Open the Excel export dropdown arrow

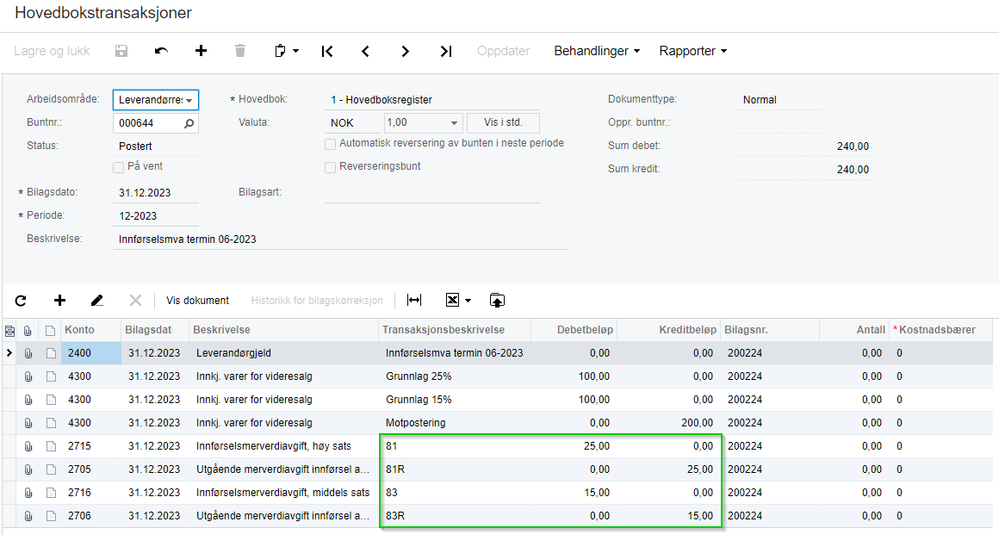pos(468,301)
